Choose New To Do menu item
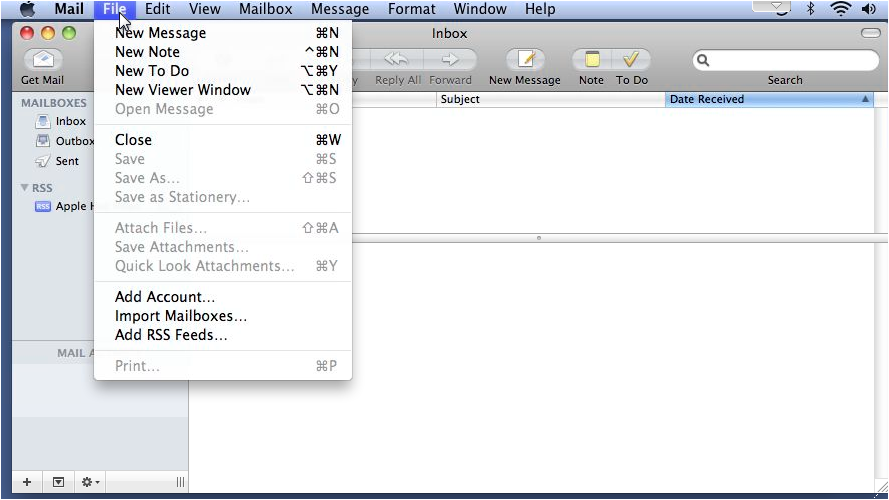Viewport: 889px width, 500px height. tap(223, 71)
